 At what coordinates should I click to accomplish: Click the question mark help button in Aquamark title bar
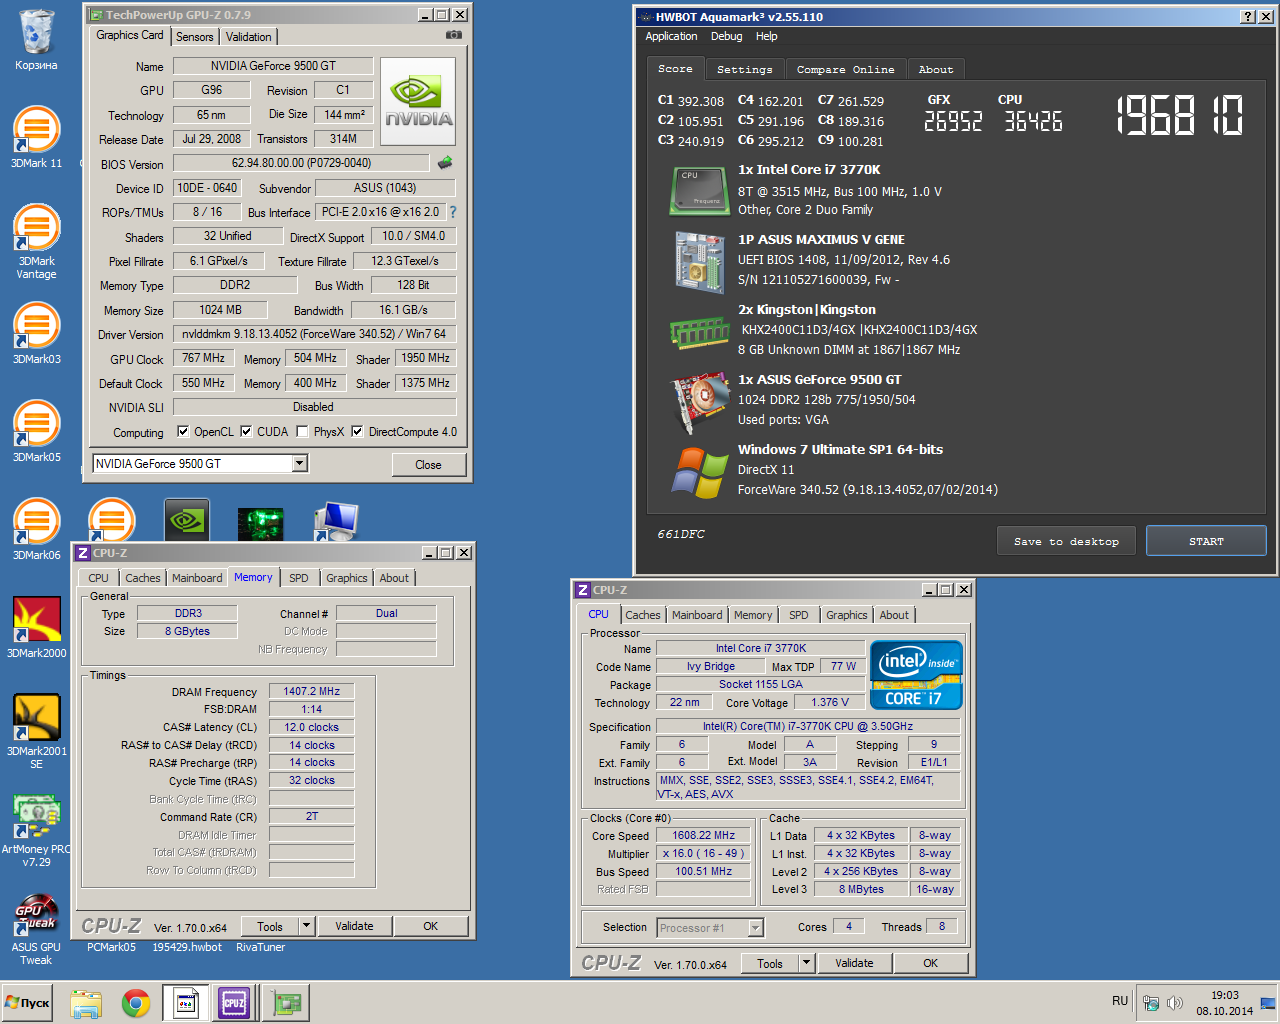(1247, 16)
